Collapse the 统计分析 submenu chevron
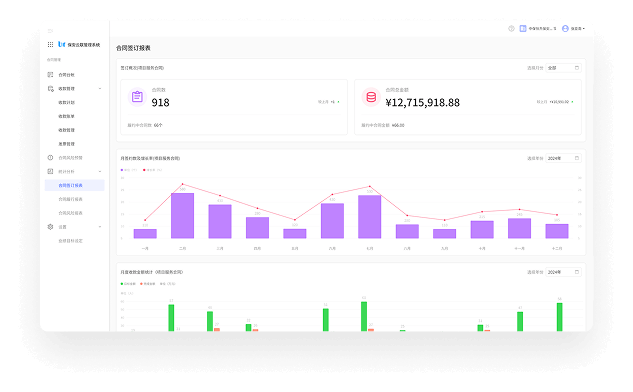The height and width of the screenshot is (392, 633). pos(100,172)
